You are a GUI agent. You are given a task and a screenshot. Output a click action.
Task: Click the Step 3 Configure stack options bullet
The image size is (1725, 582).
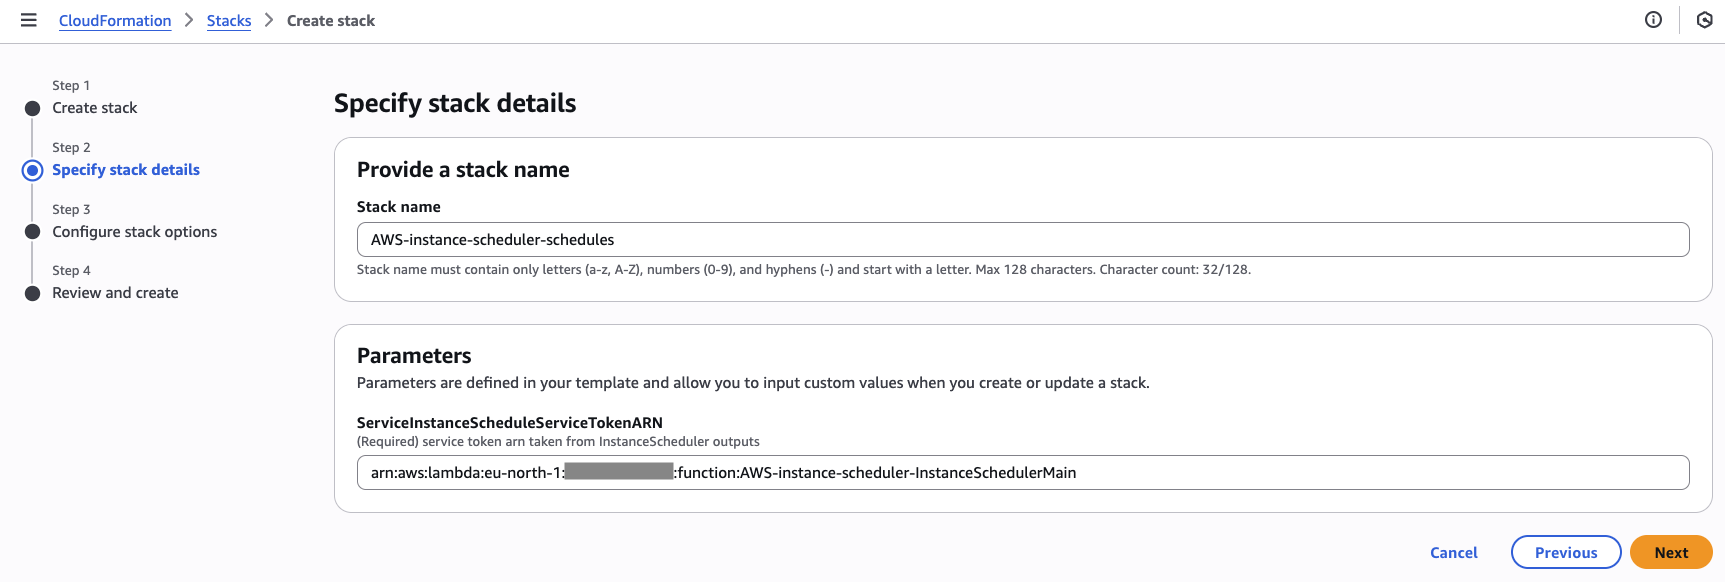32,232
